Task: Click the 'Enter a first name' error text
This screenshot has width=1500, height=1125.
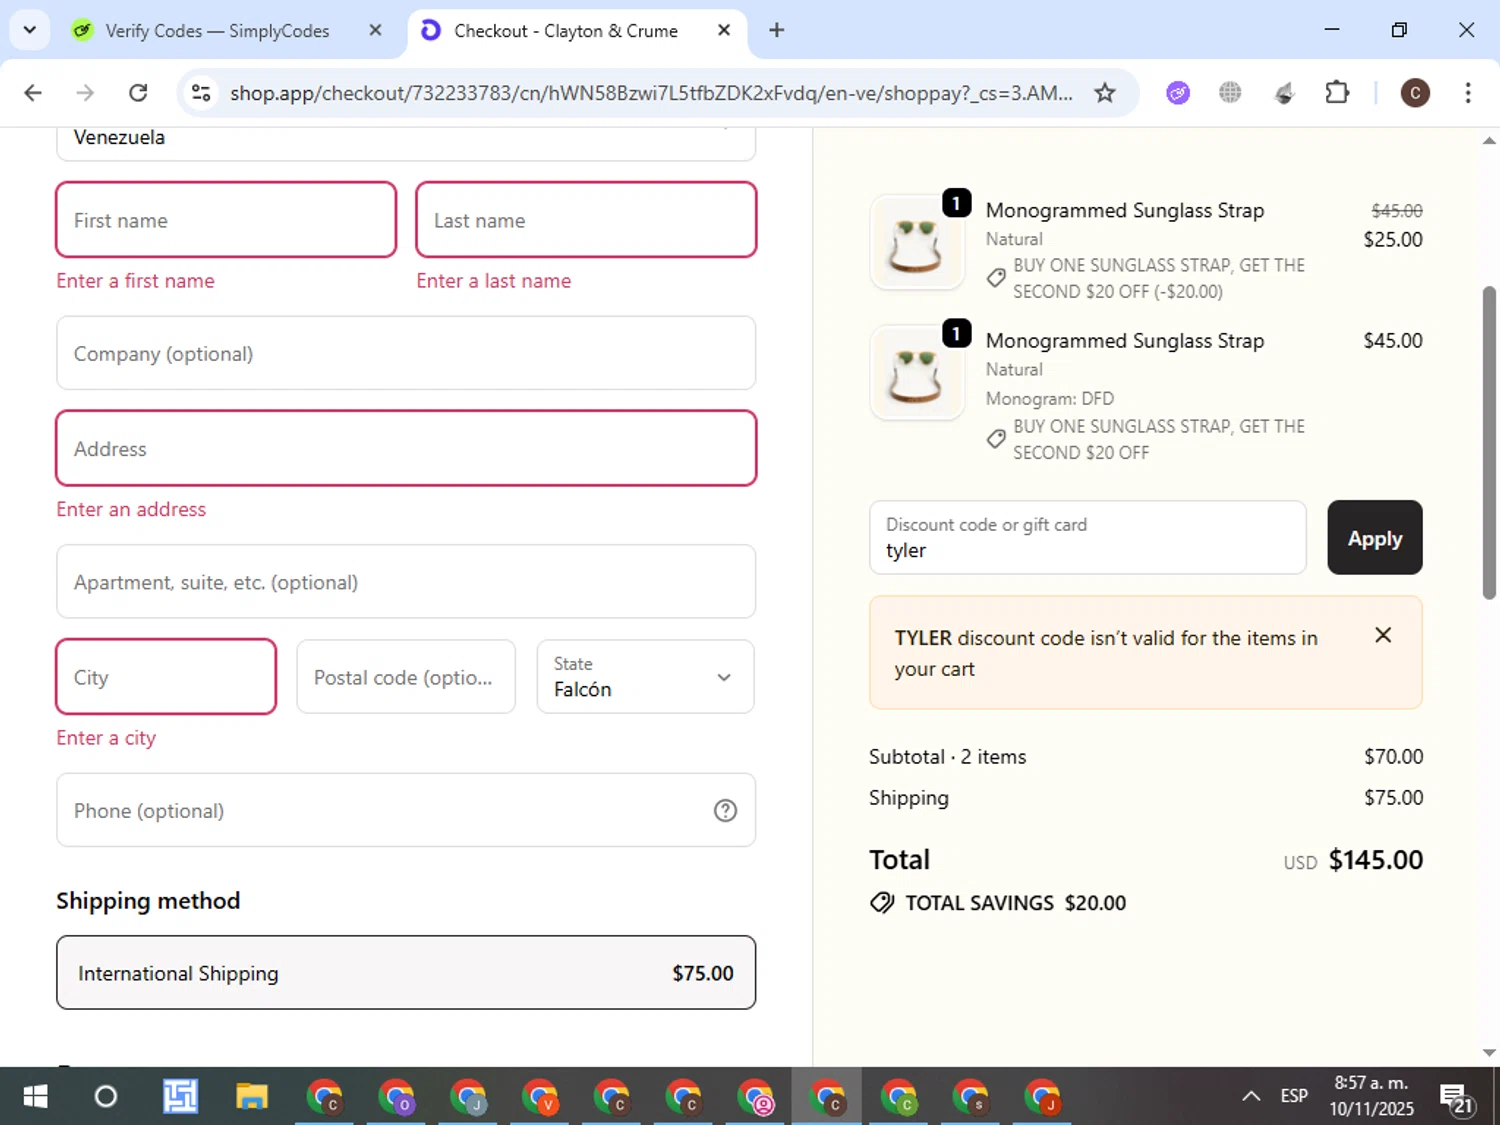Action: pyautogui.click(x=135, y=281)
